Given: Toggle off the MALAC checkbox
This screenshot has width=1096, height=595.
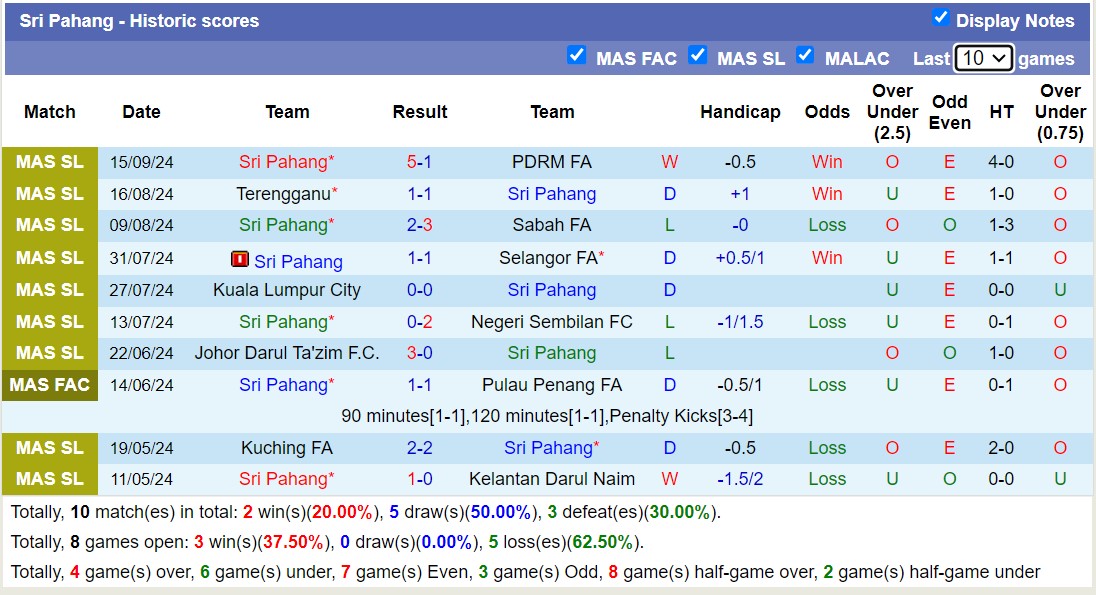Looking at the screenshot, I should tap(805, 57).
